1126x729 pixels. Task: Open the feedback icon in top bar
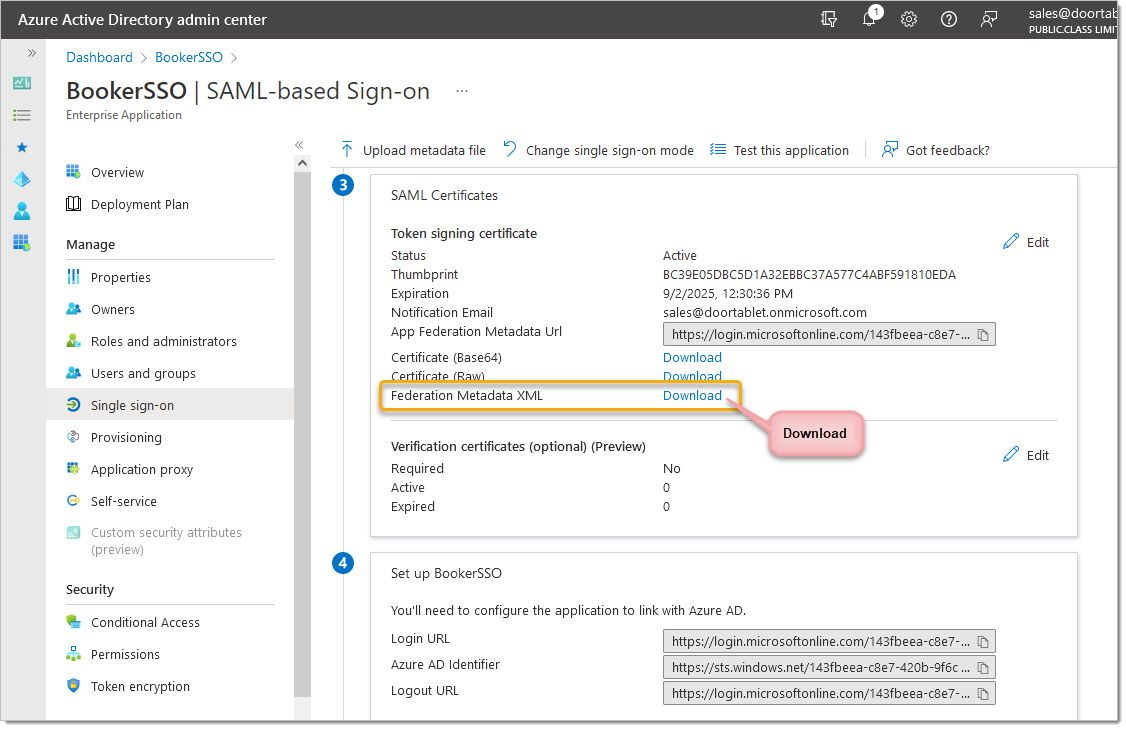(x=989, y=19)
